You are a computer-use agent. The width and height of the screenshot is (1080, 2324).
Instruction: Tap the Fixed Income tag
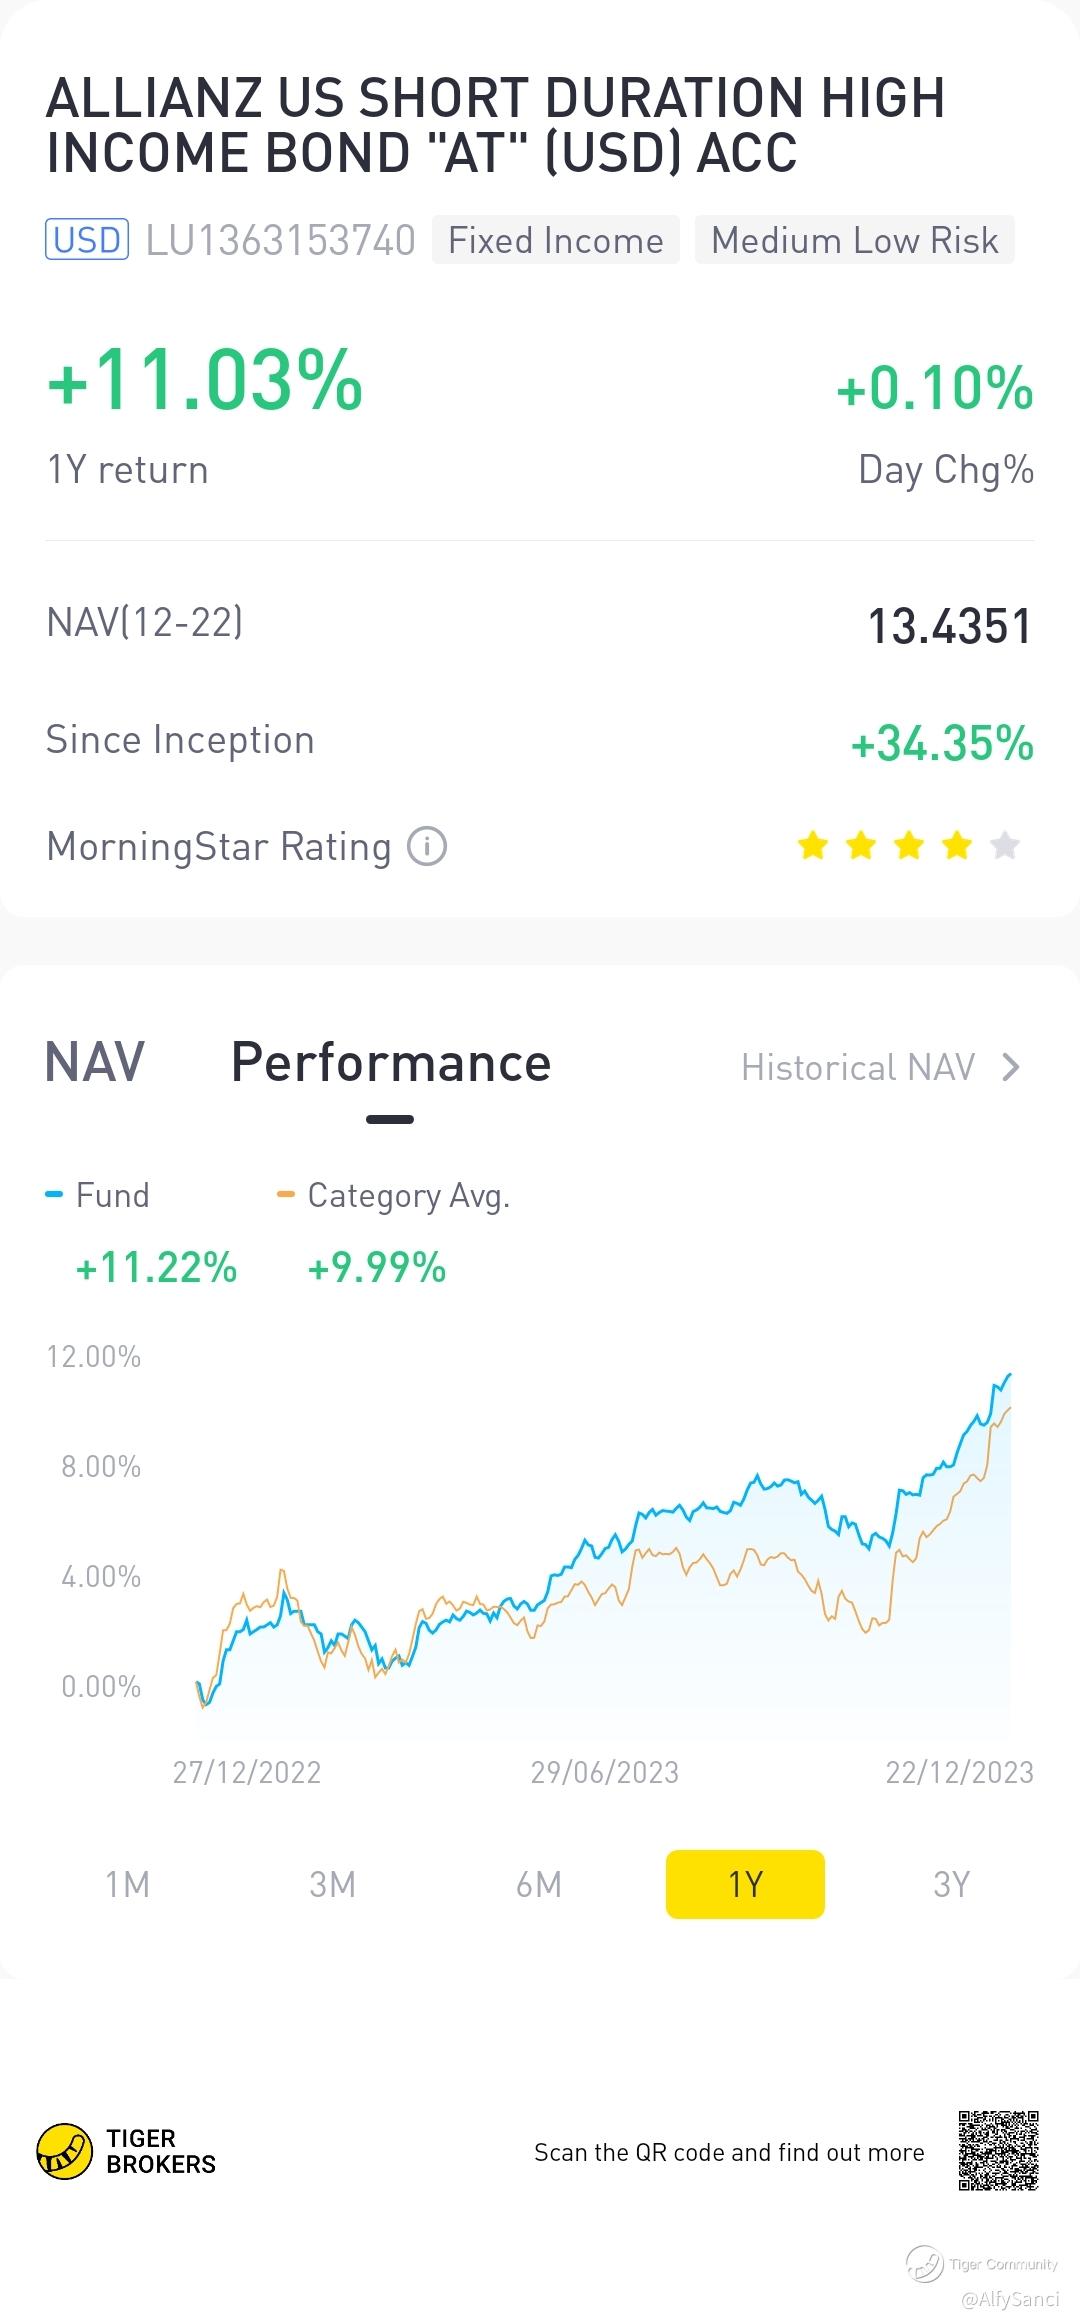pyautogui.click(x=556, y=240)
